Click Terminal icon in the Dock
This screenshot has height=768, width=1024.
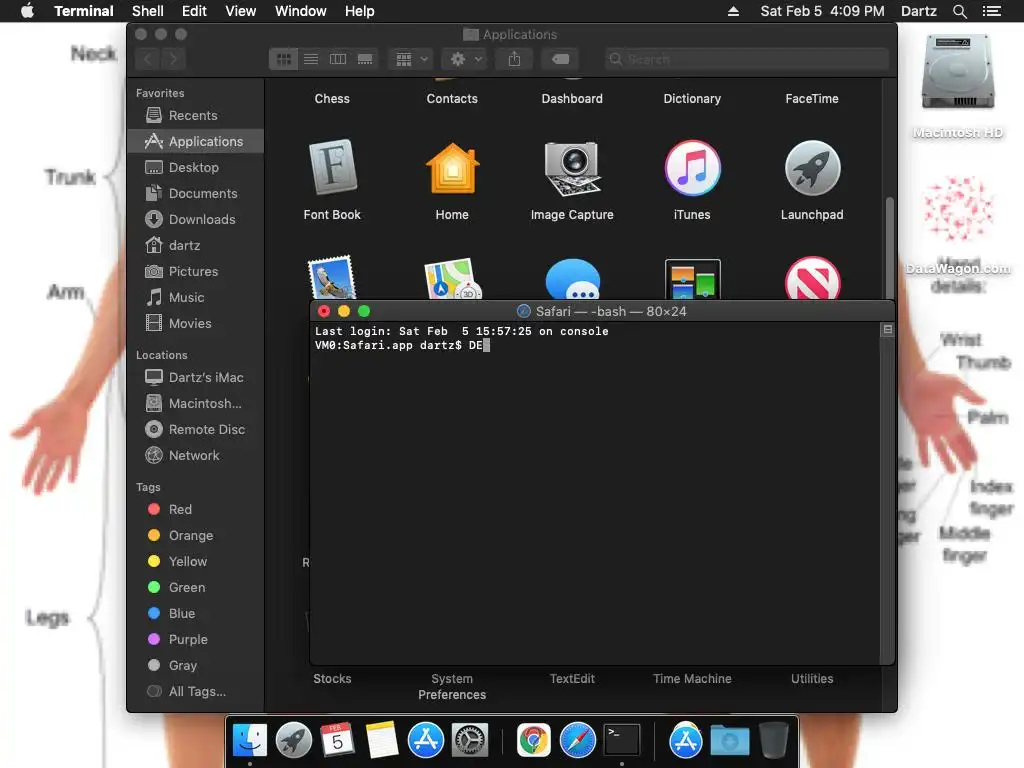622,741
